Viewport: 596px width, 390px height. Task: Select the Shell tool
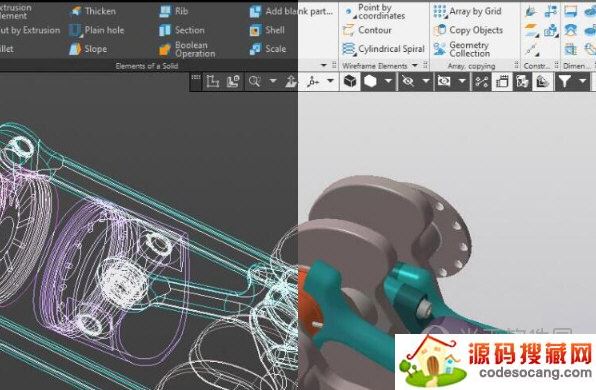(x=267, y=30)
